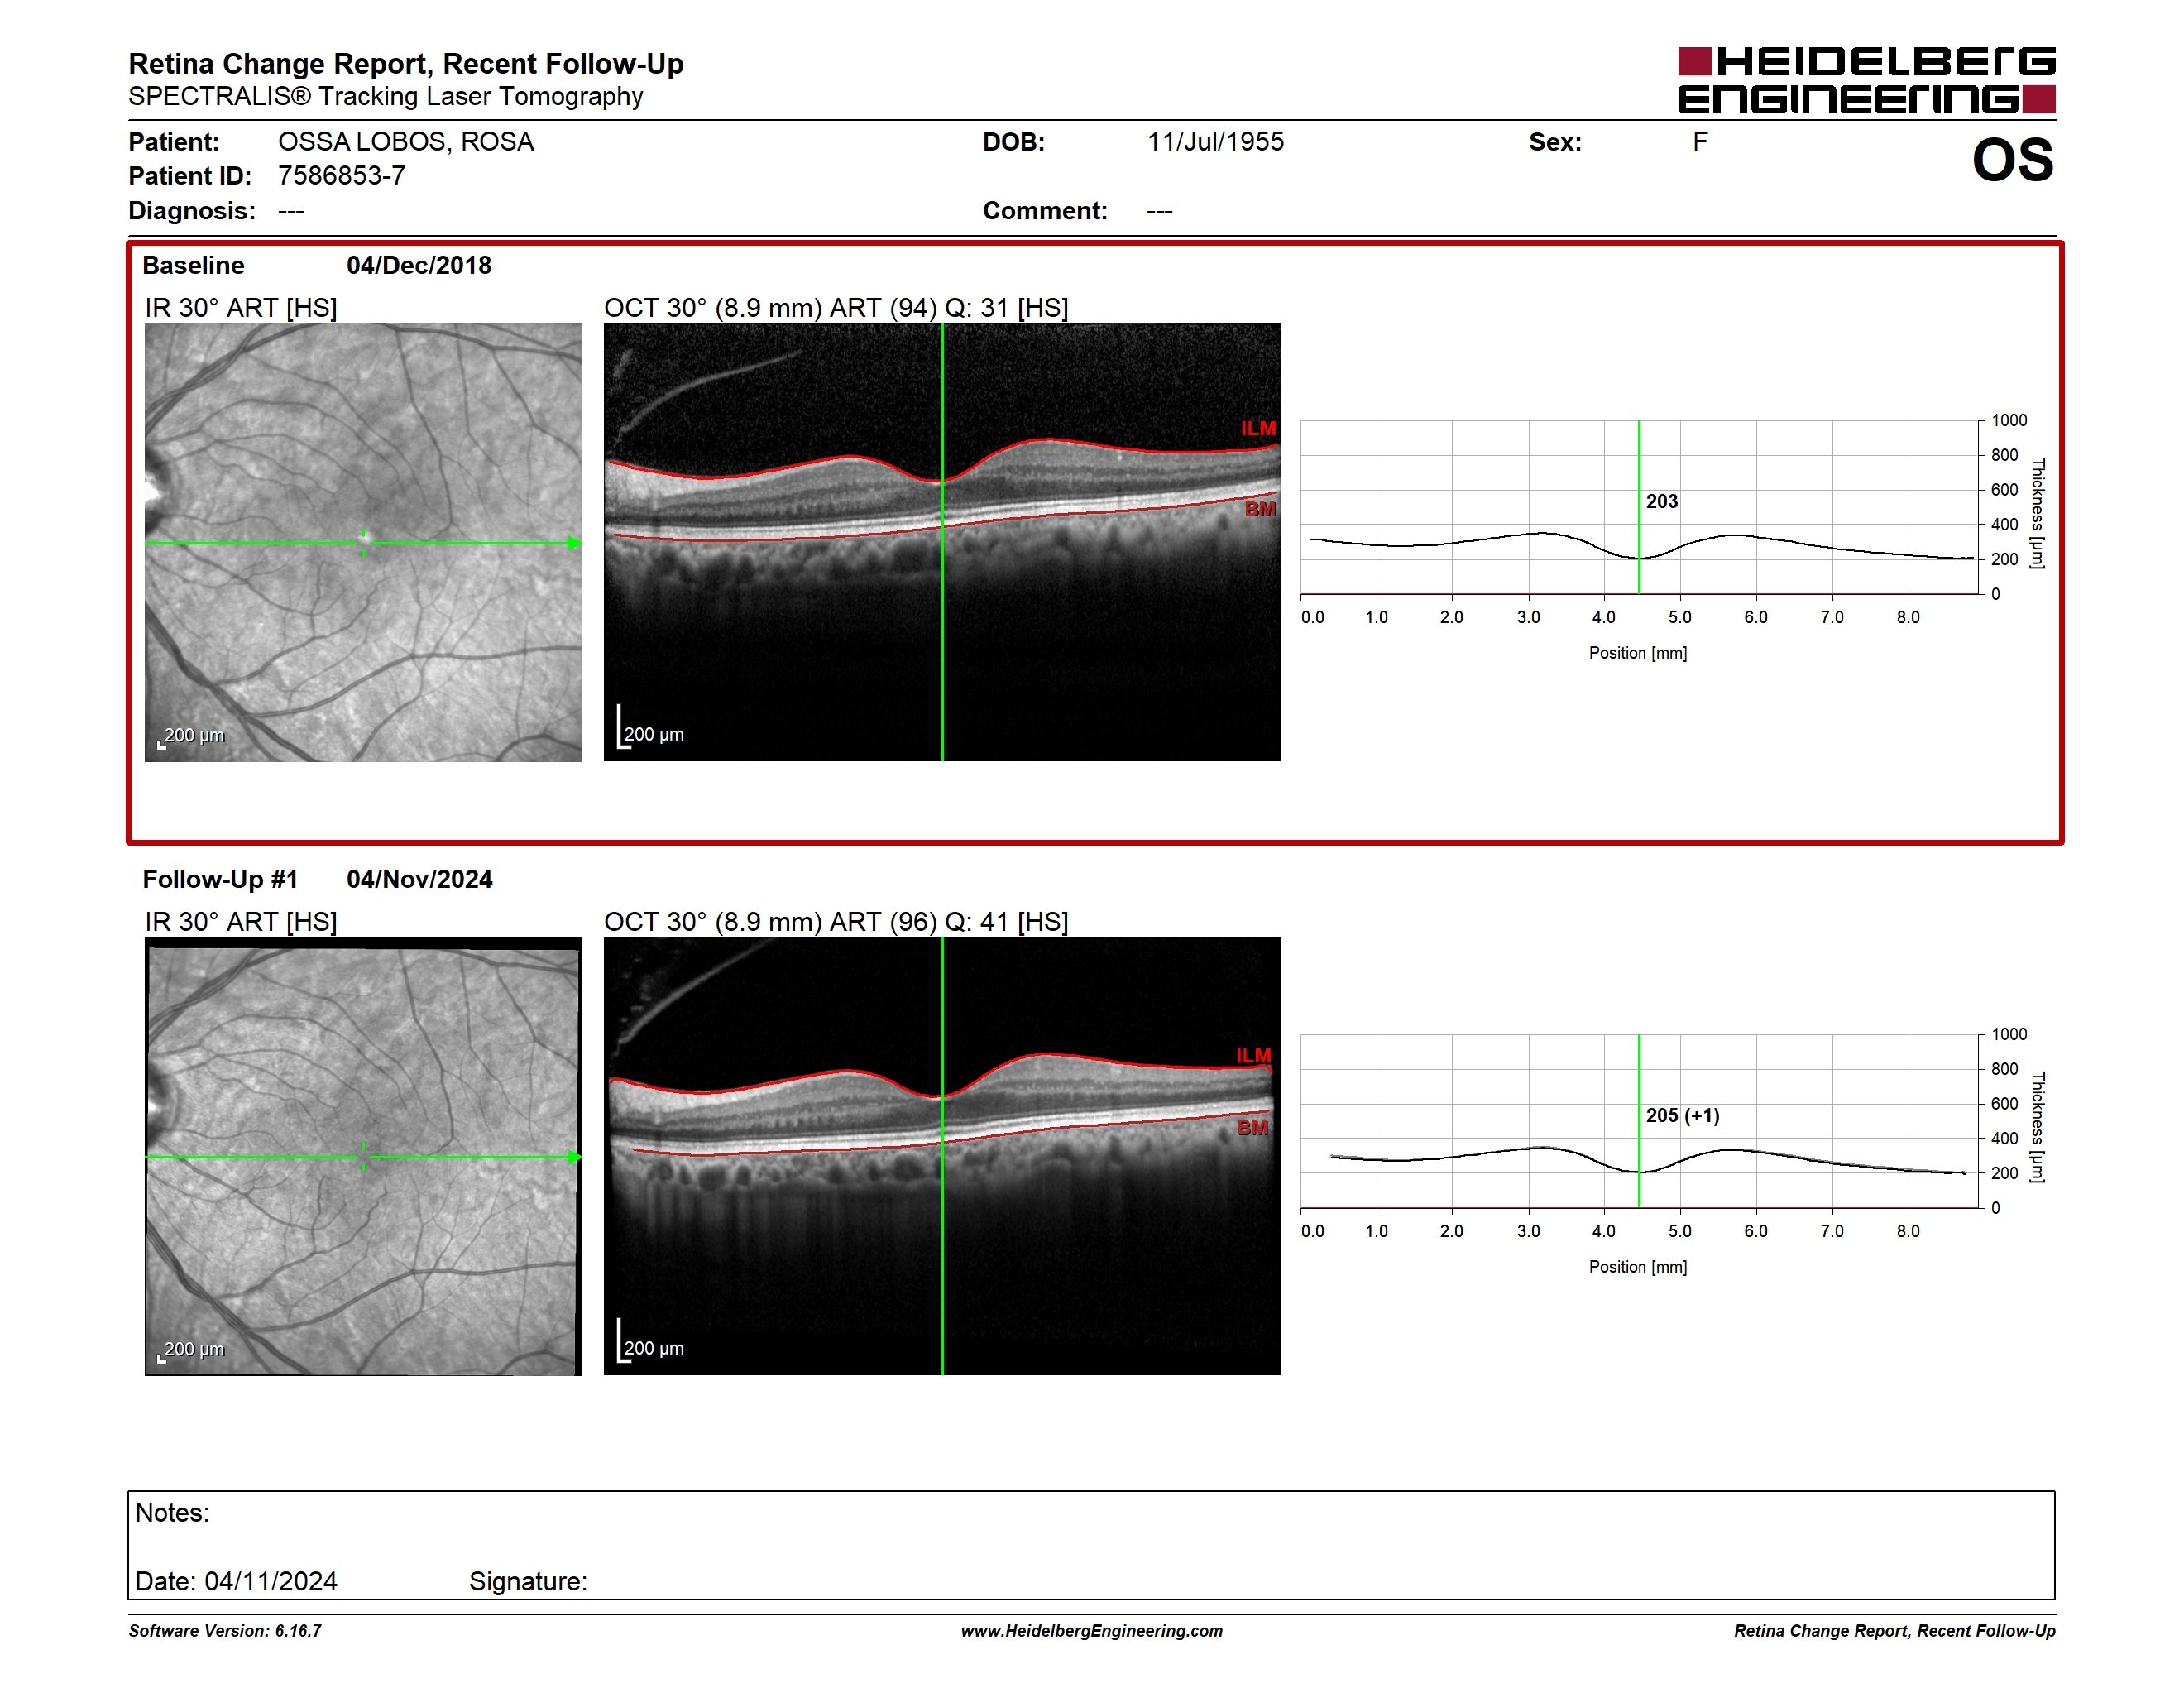This screenshot has width=2184, height=1688.
Task: Click the footer report name at bottom right
Action: click(x=1895, y=1631)
